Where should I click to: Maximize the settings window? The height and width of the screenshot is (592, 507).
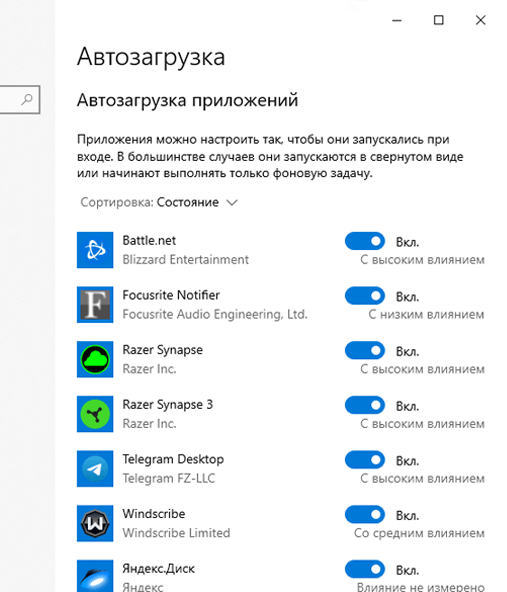(438, 20)
